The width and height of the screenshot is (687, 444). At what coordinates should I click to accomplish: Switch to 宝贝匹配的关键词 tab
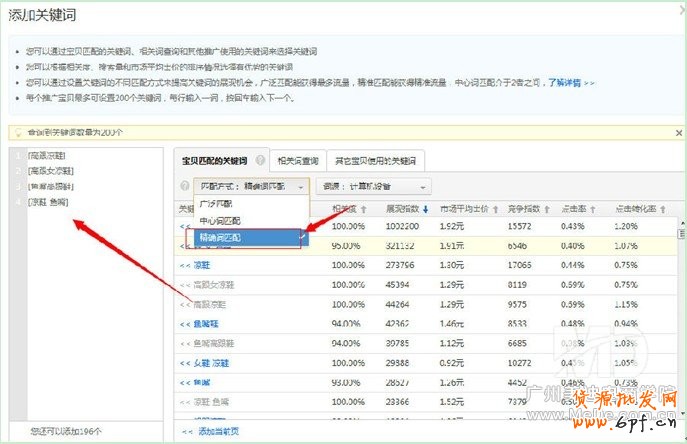(215, 161)
